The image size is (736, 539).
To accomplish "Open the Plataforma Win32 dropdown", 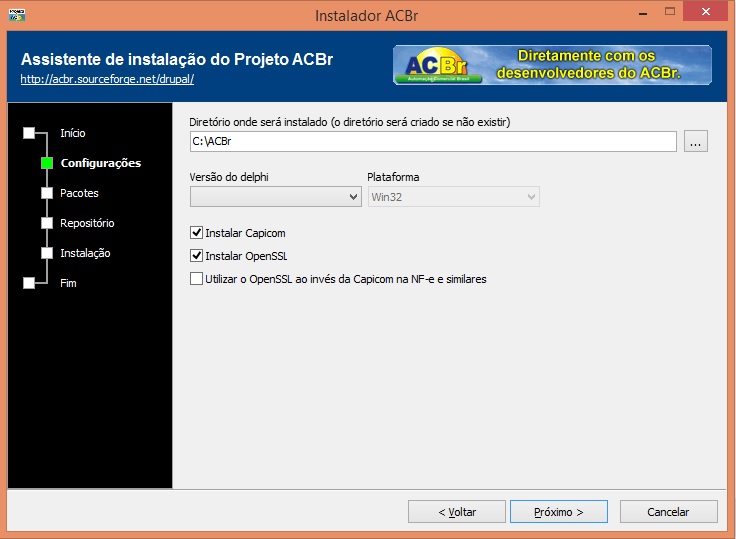I will [453, 197].
